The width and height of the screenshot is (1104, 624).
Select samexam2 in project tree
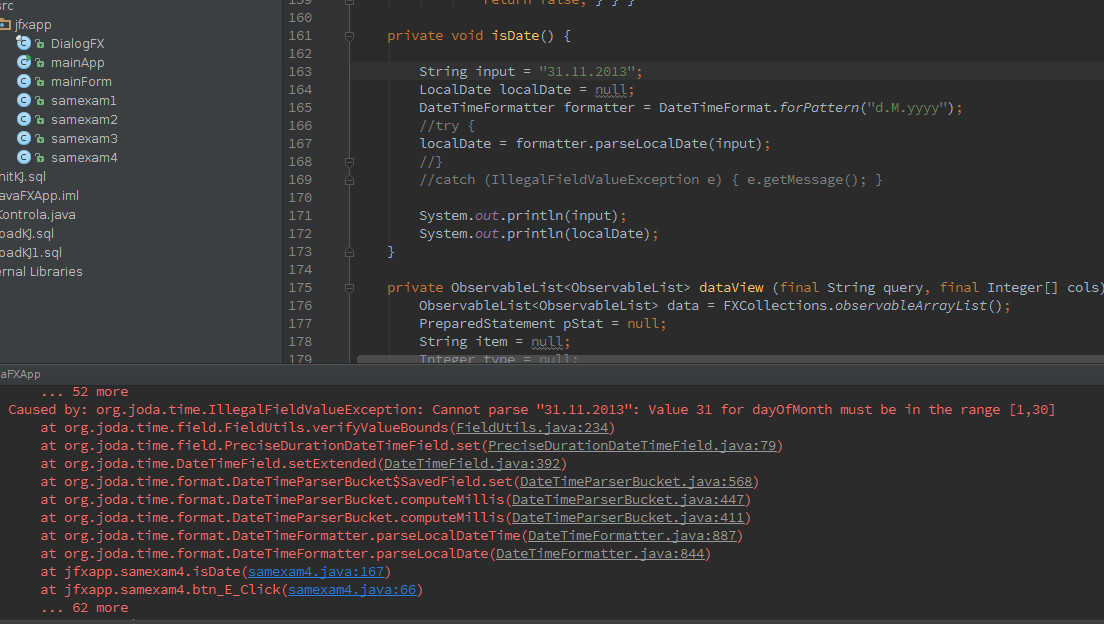[x=84, y=119]
